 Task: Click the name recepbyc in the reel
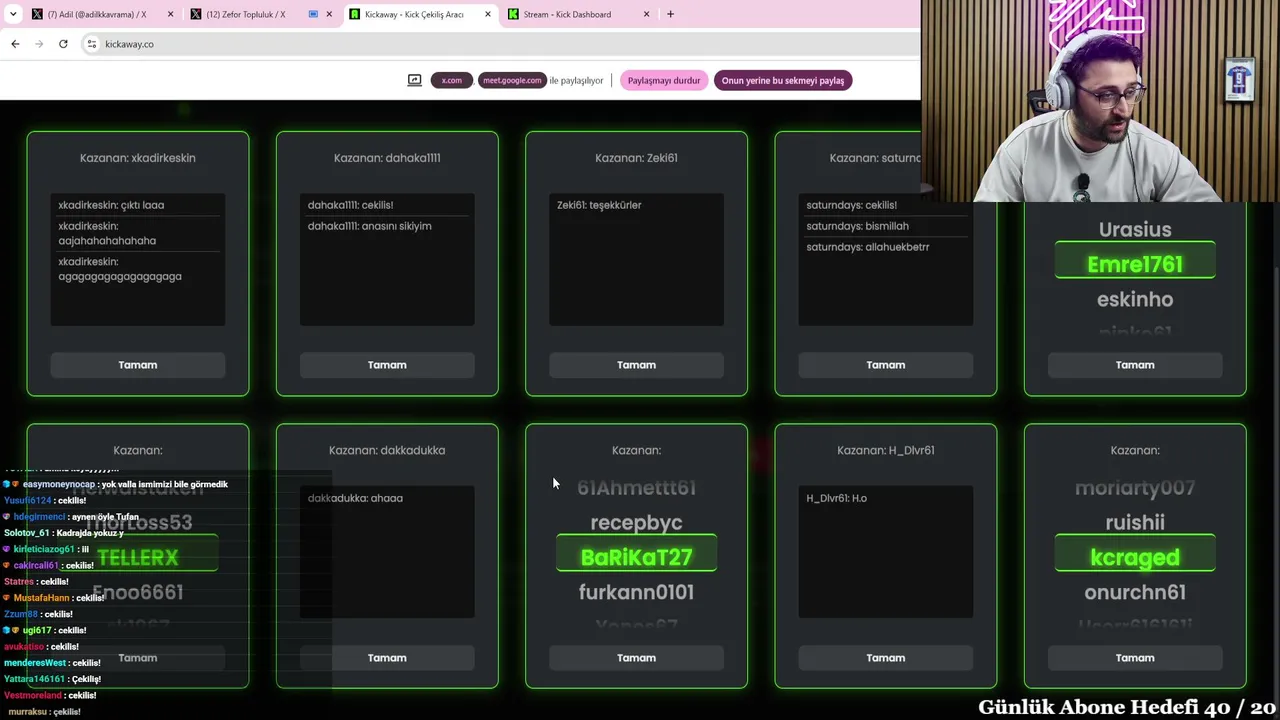[x=636, y=522]
